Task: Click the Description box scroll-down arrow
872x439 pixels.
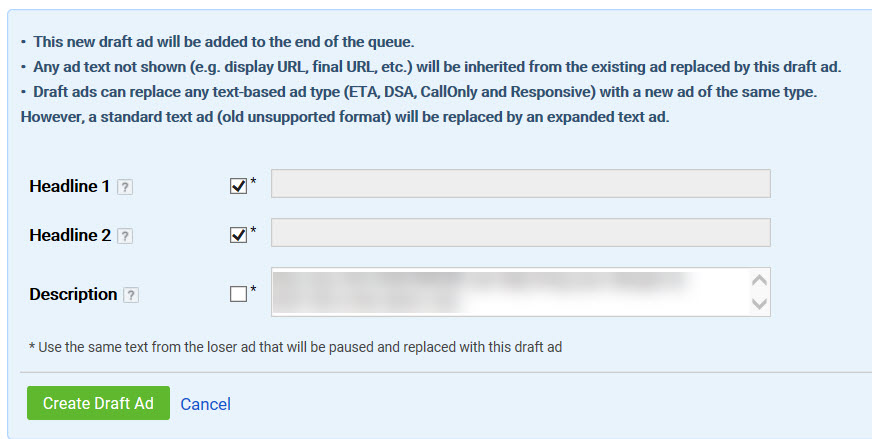Action: pyautogui.click(x=759, y=304)
